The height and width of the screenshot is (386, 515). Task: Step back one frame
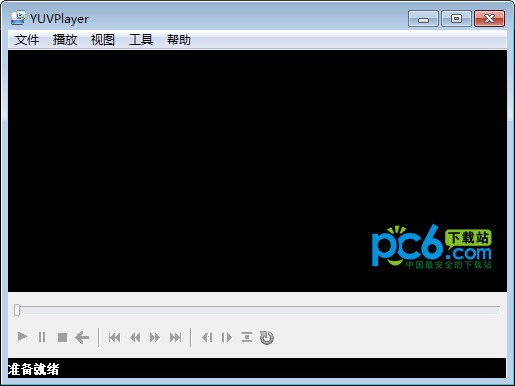pos(207,338)
